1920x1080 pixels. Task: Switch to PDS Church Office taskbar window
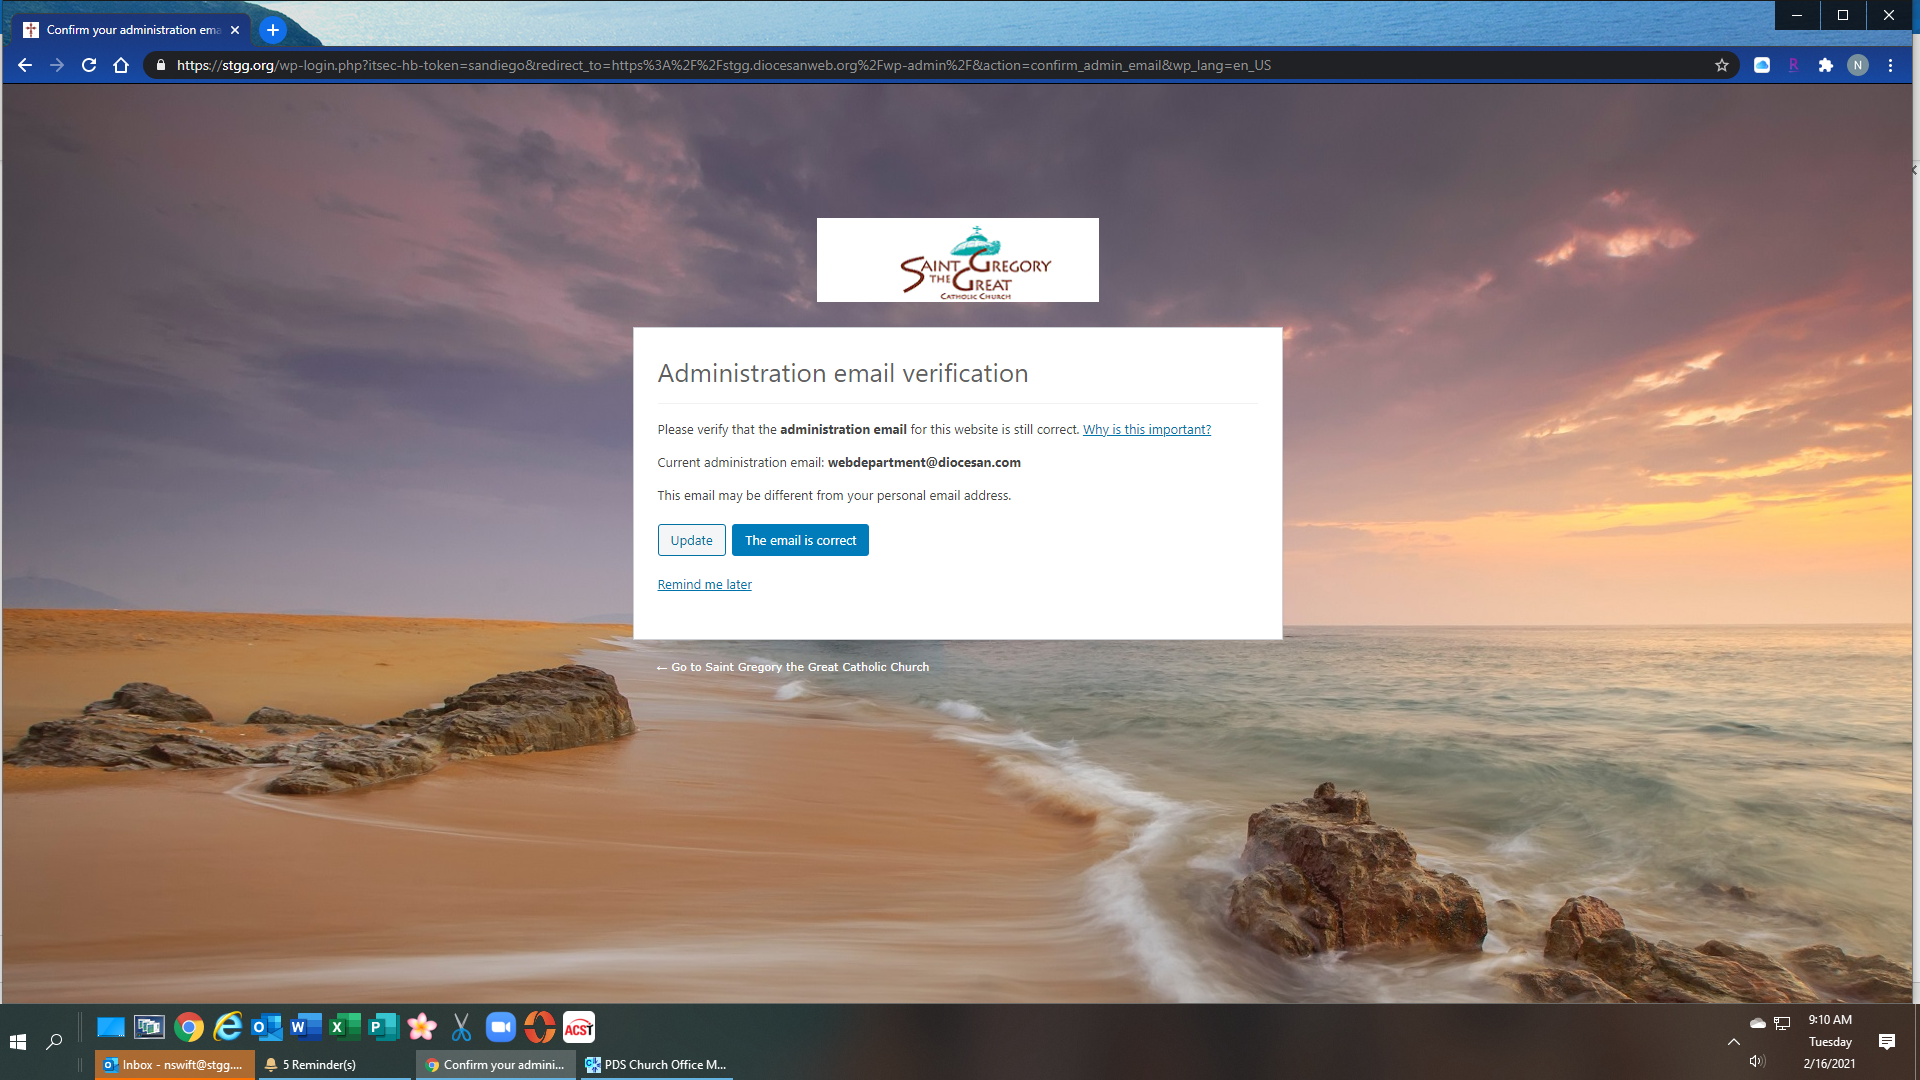click(x=657, y=1065)
